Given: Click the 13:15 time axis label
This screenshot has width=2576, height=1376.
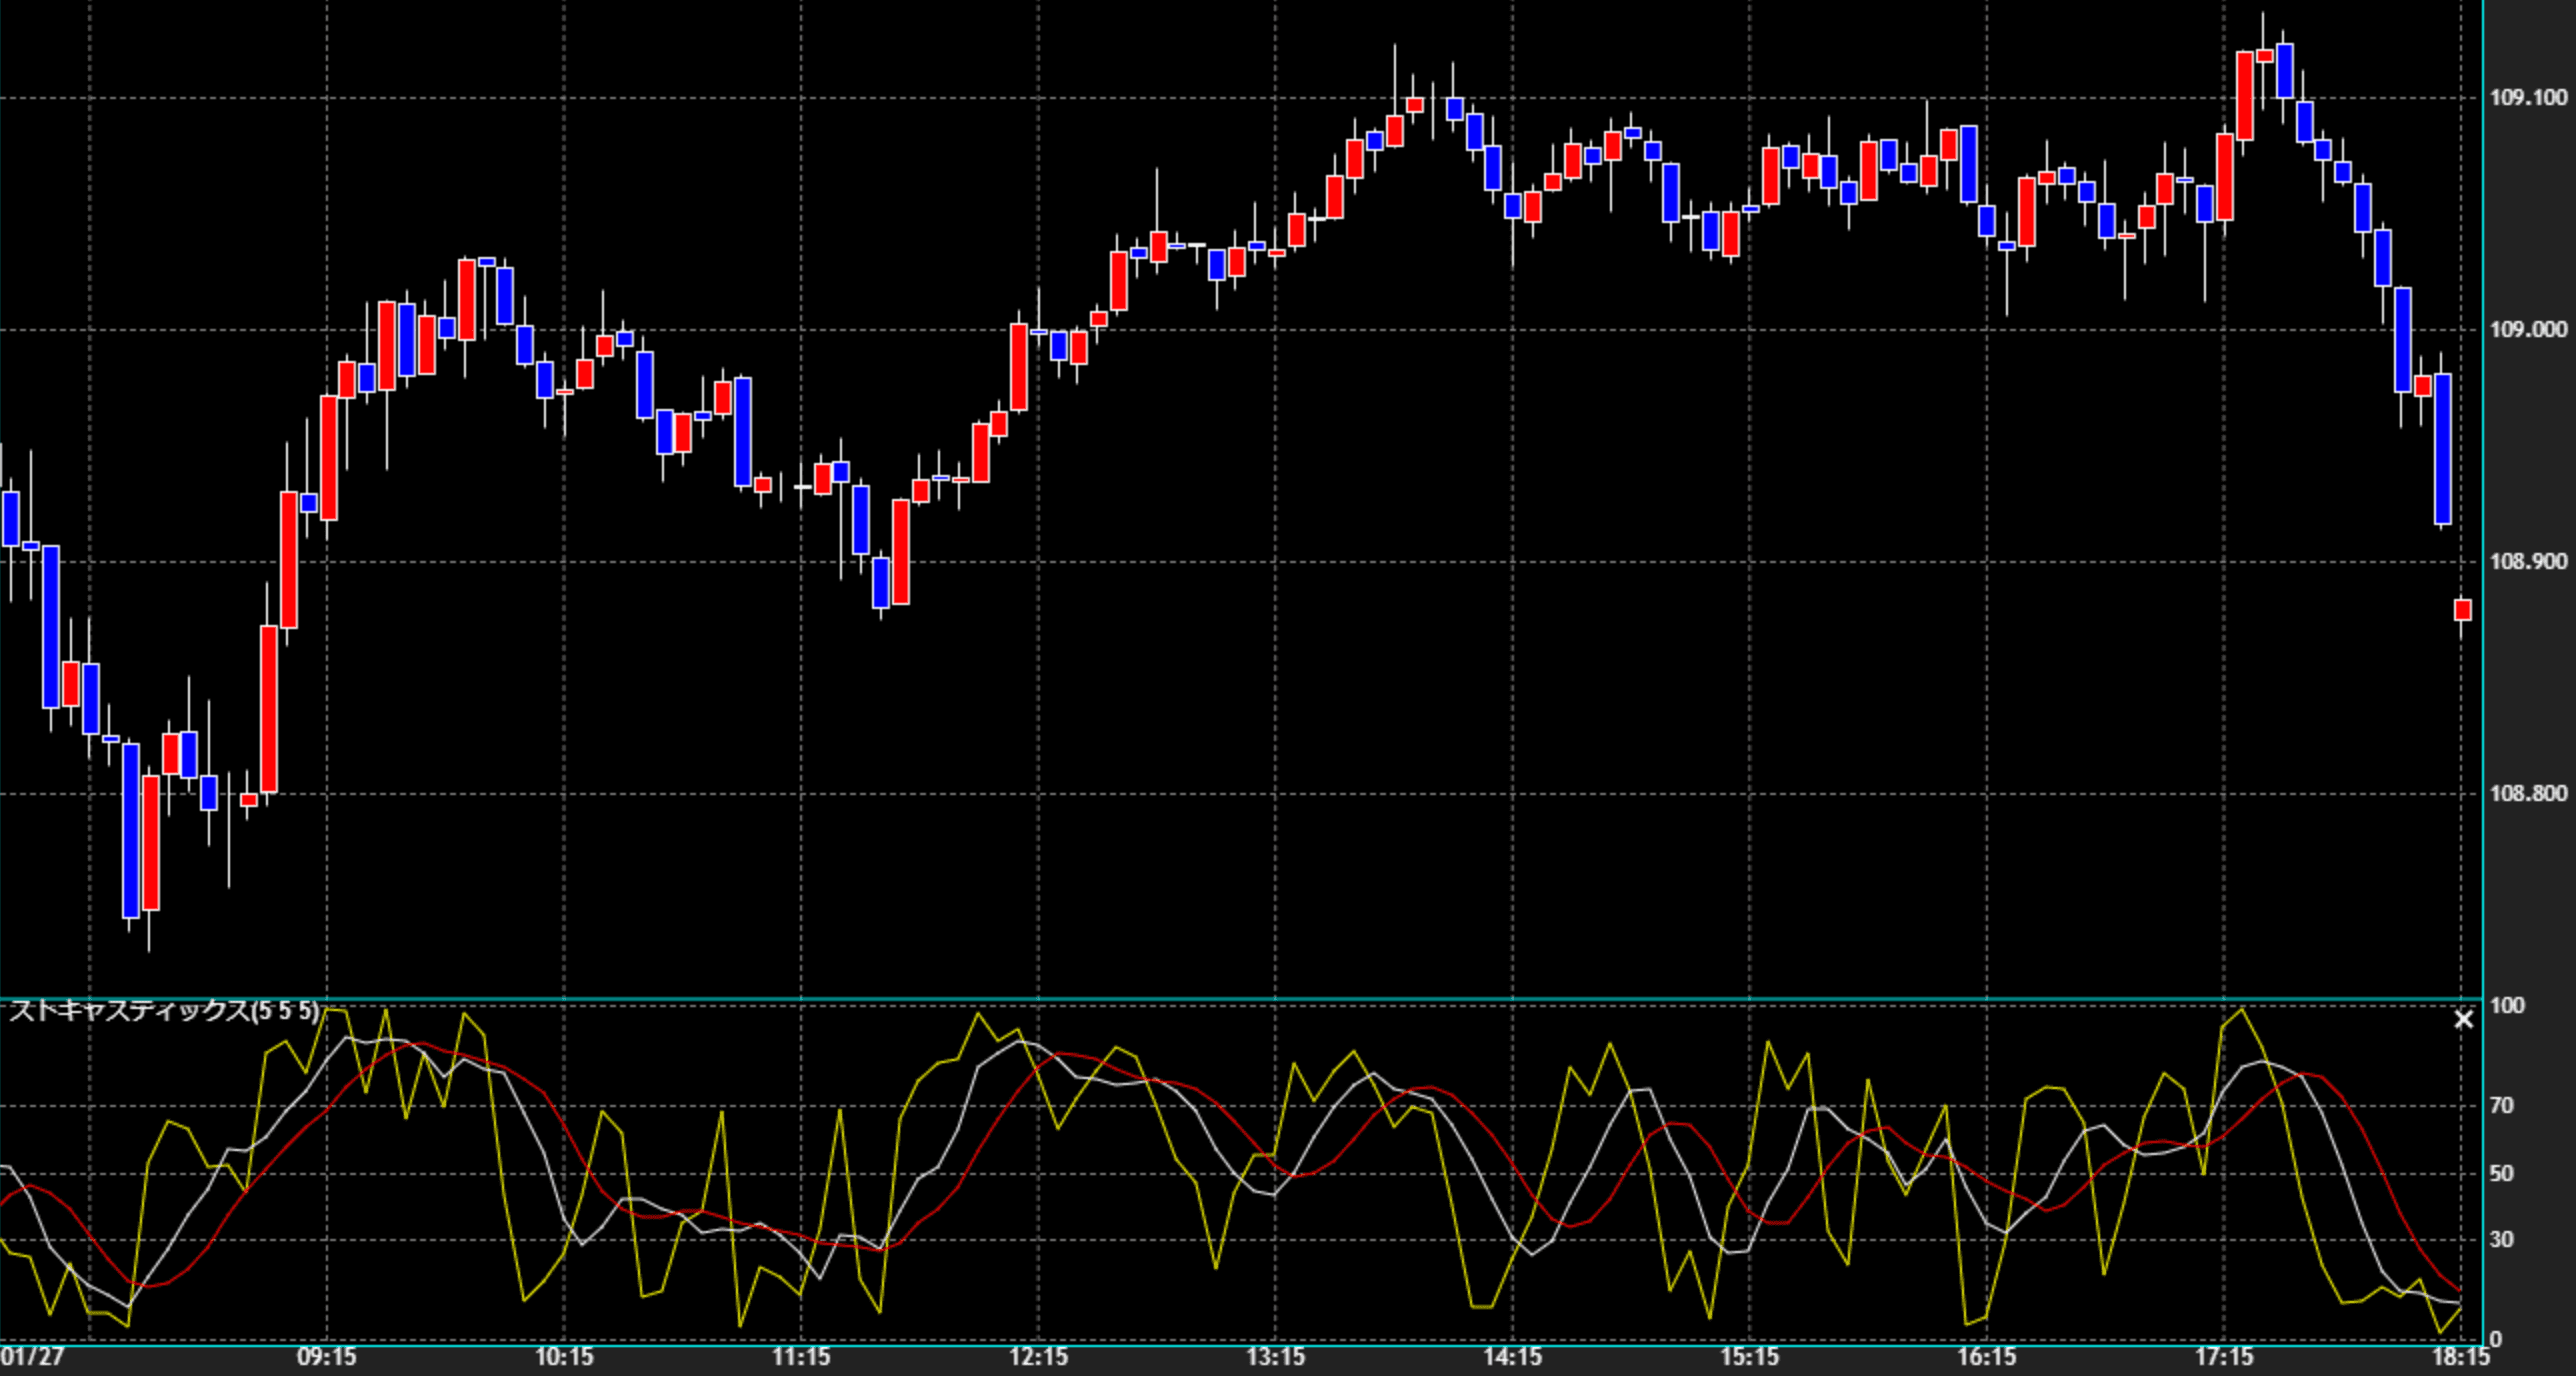Looking at the screenshot, I should (x=1275, y=1357).
